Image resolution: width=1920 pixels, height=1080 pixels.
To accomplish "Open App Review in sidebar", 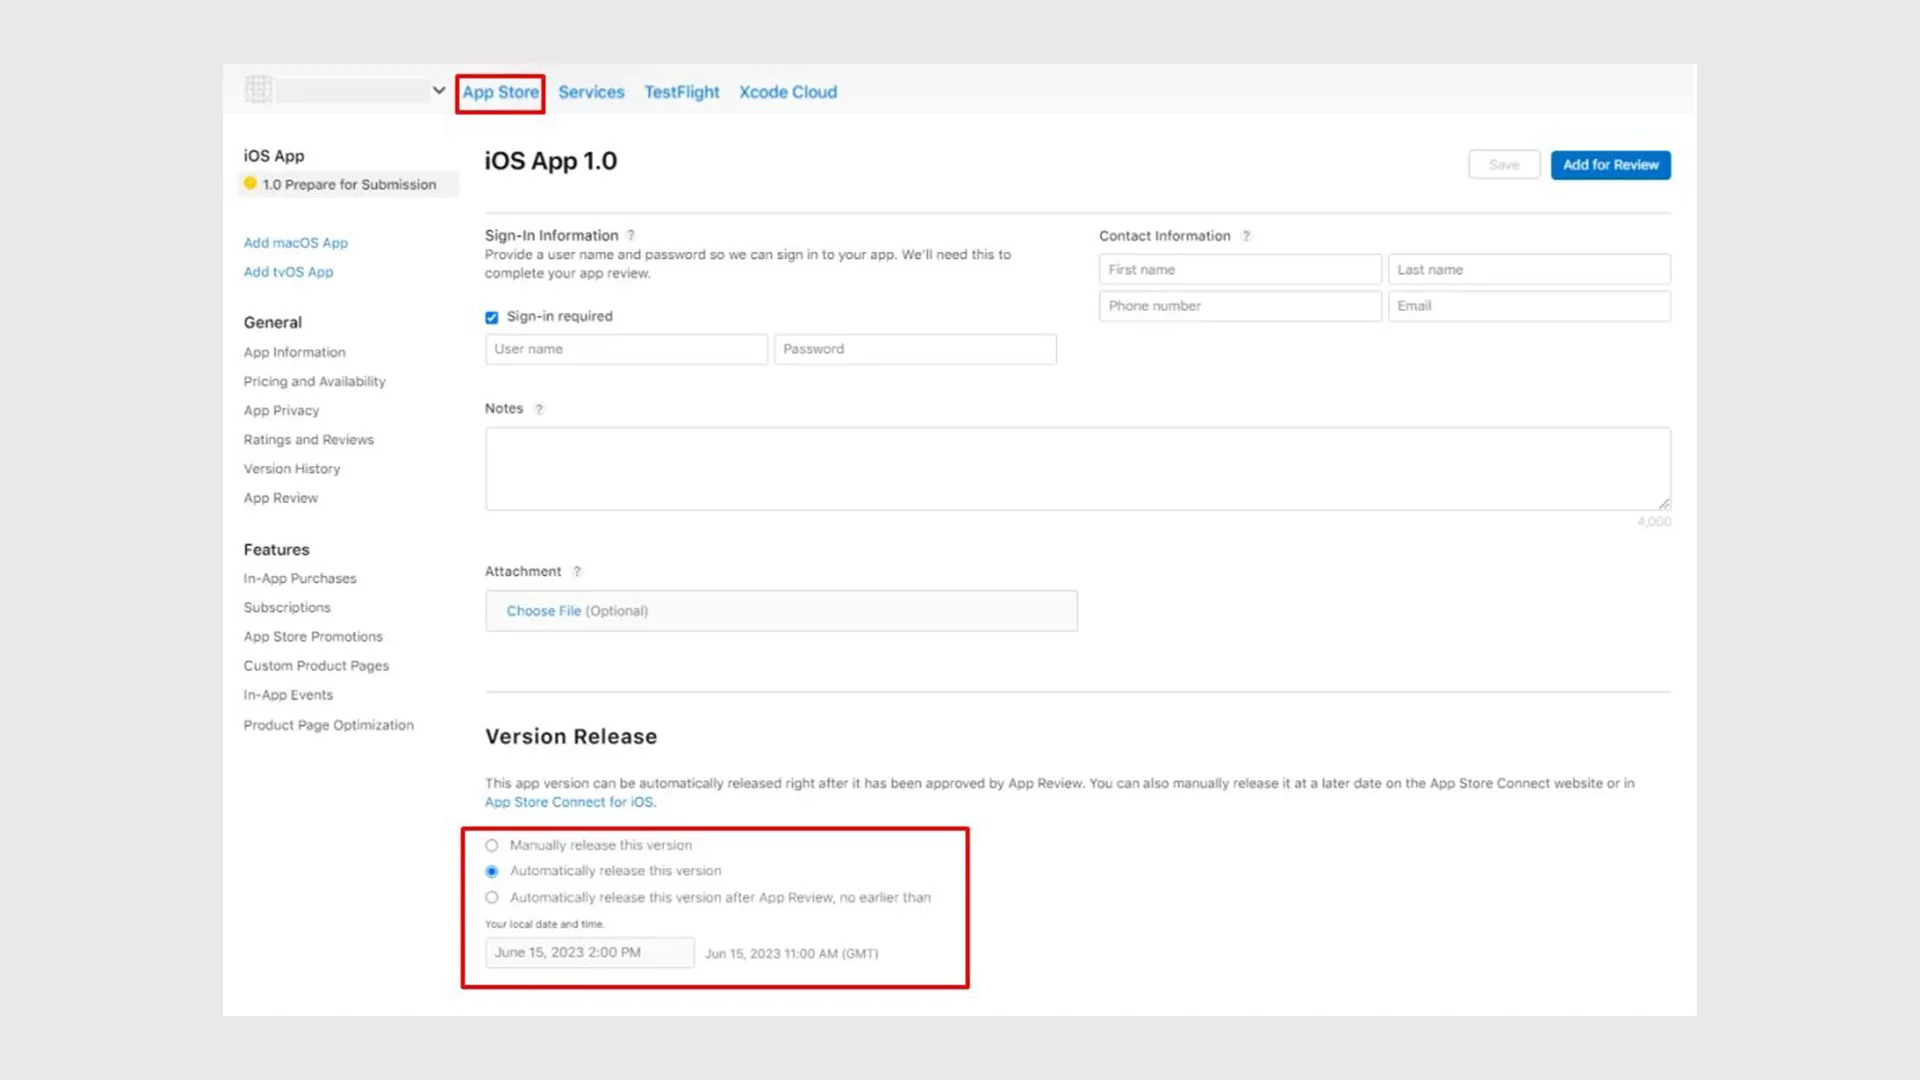I will 281,498.
